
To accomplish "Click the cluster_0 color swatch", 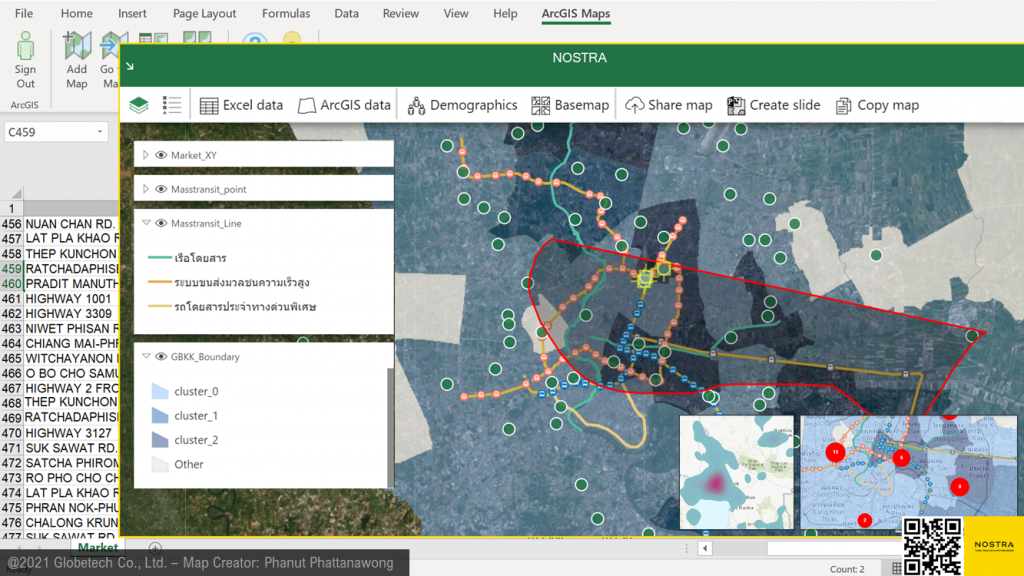I will tap(160, 391).
